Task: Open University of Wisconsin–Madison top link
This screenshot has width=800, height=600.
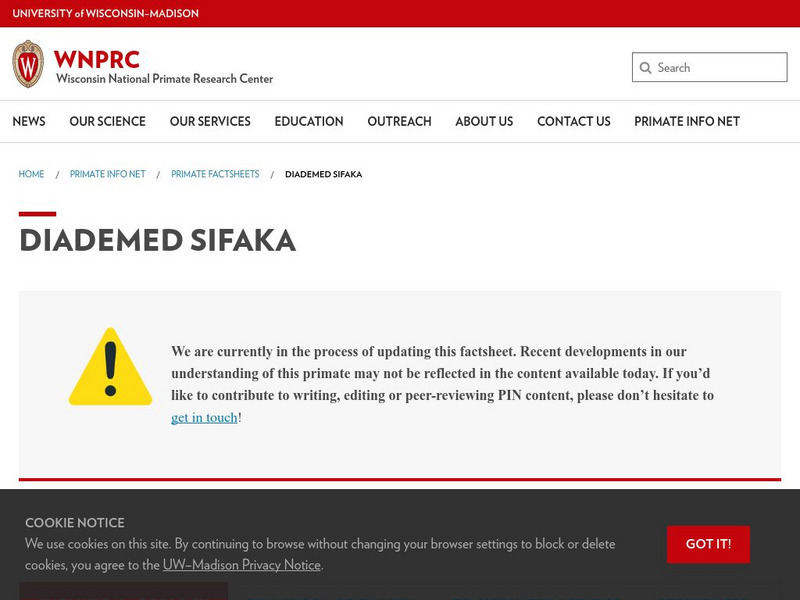Action: click(x=106, y=13)
